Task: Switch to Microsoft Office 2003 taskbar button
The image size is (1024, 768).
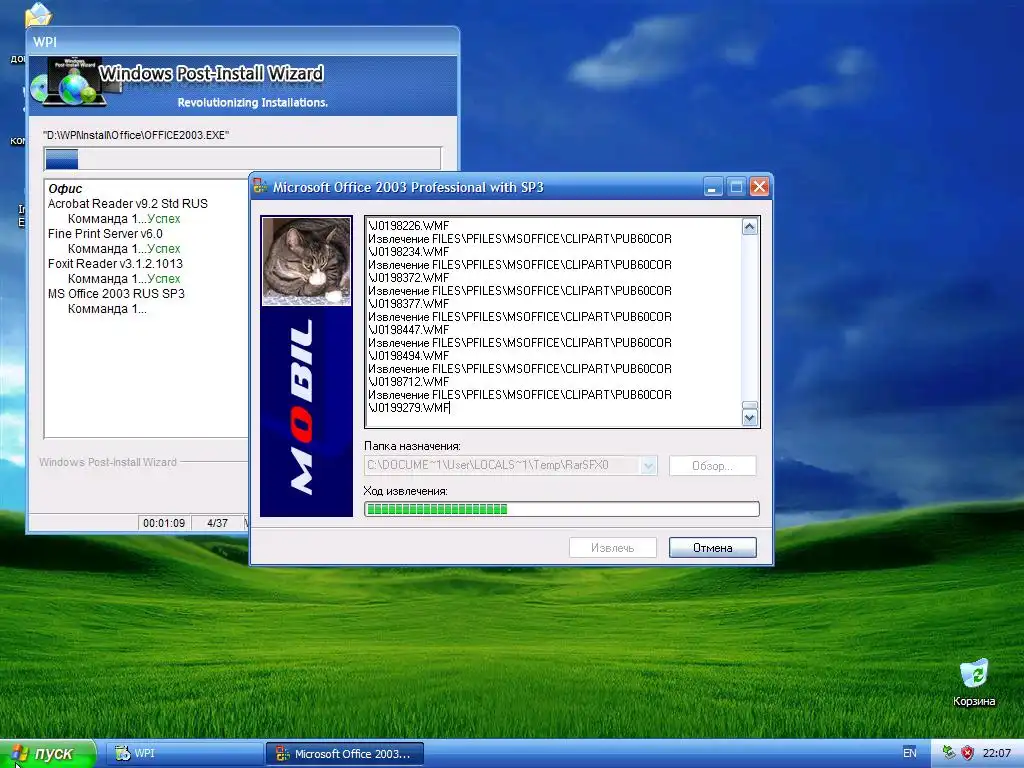Action: (345, 754)
